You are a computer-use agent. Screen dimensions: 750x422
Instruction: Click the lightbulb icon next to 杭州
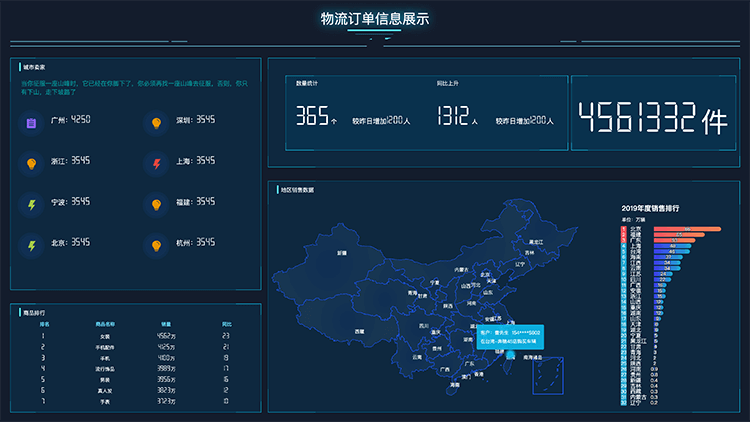click(x=156, y=246)
